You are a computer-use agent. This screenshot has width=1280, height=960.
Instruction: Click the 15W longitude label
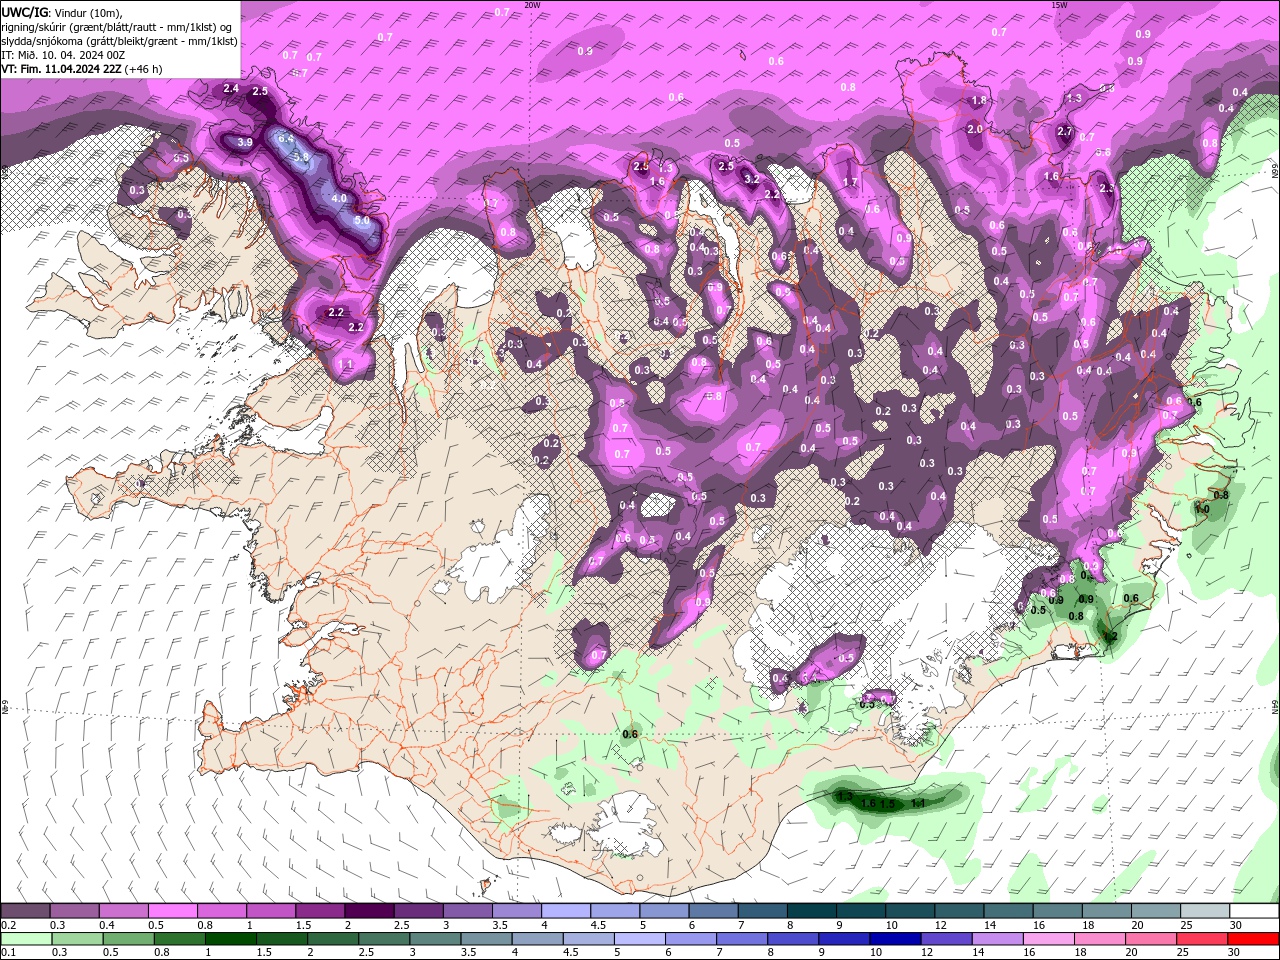1059,5
